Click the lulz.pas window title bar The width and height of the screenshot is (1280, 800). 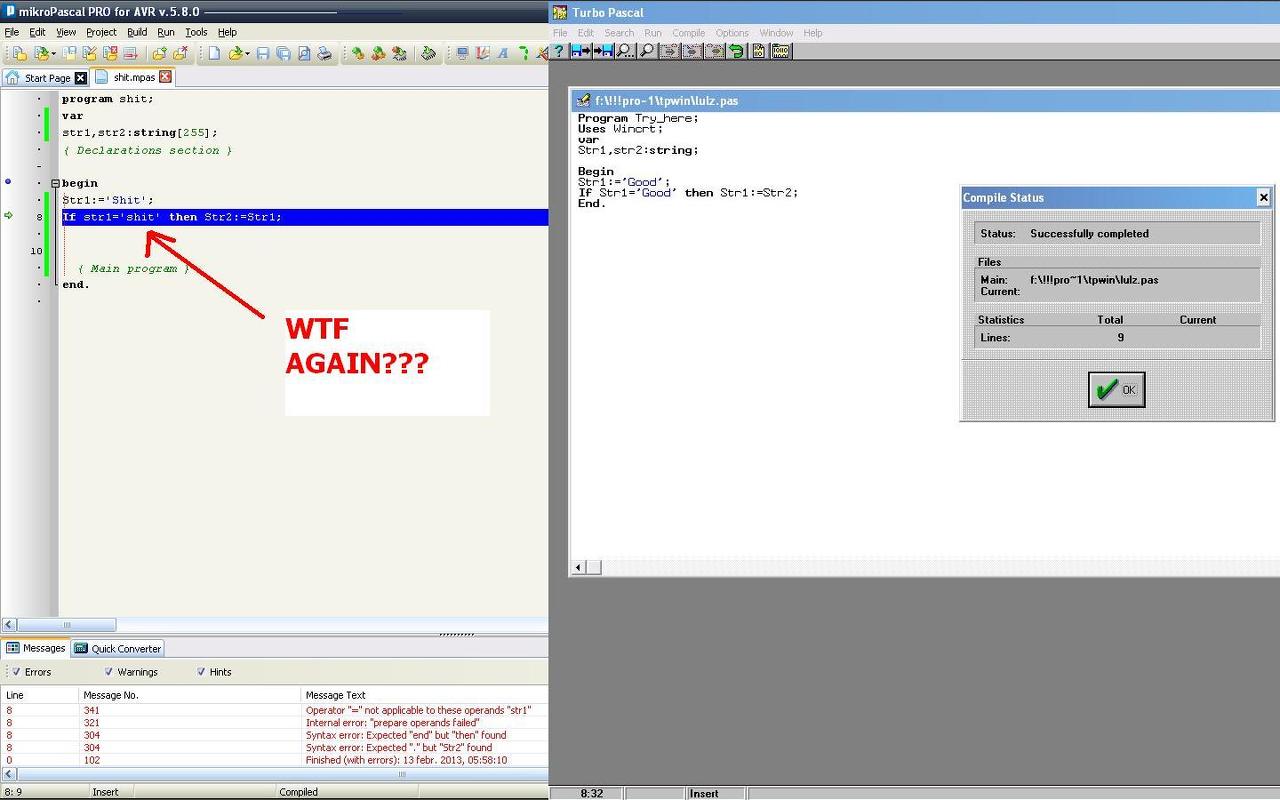[x=925, y=100]
